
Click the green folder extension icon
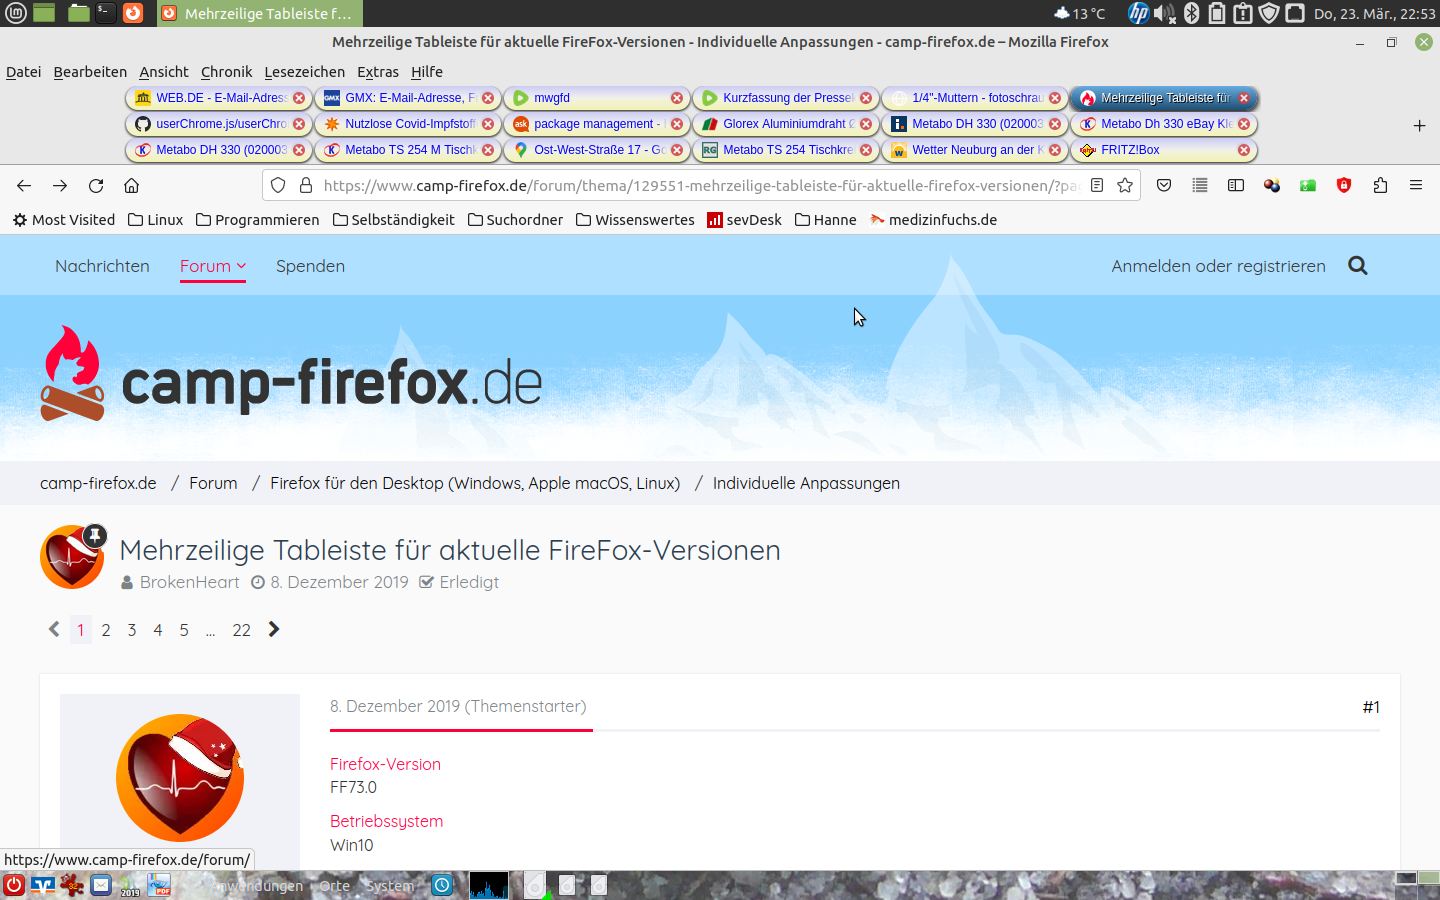pyautogui.click(x=1308, y=185)
